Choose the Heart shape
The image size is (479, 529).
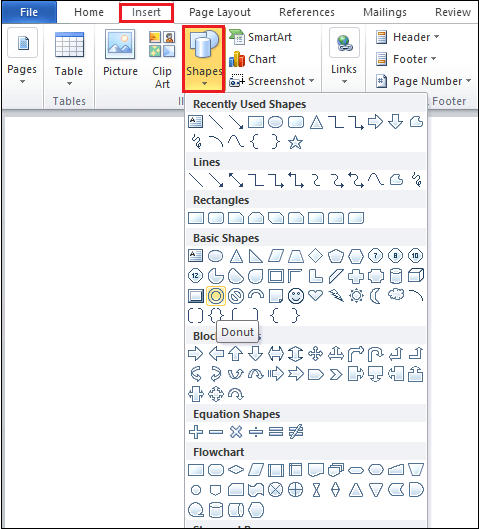point(316,296)
